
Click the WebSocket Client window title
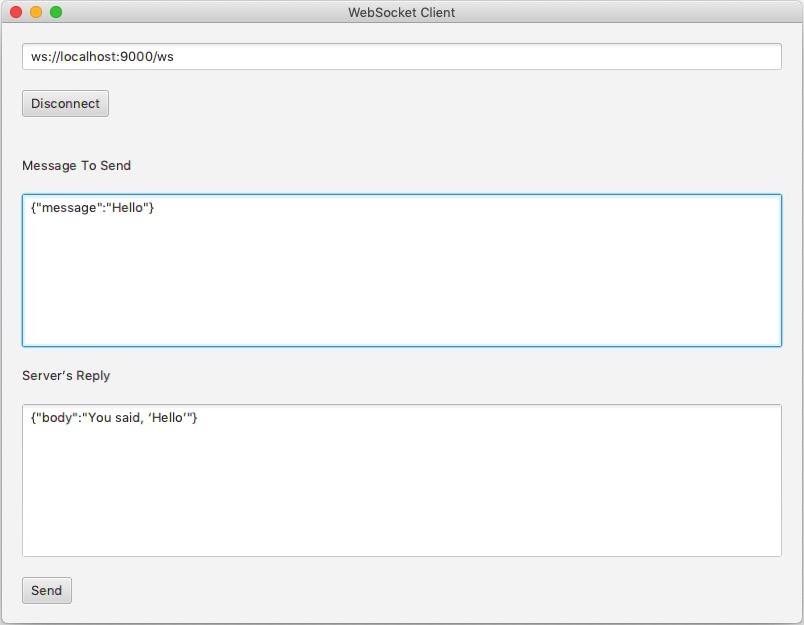coord(401,12)
